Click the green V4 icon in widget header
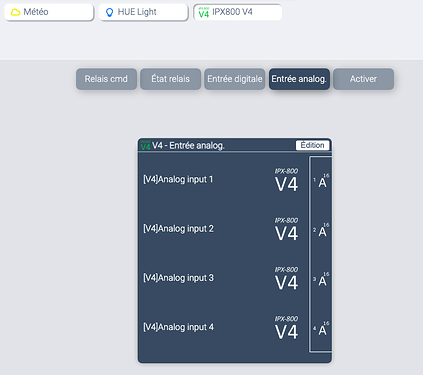The width and height of the screenshot is (423, 375). coord(146,145)
